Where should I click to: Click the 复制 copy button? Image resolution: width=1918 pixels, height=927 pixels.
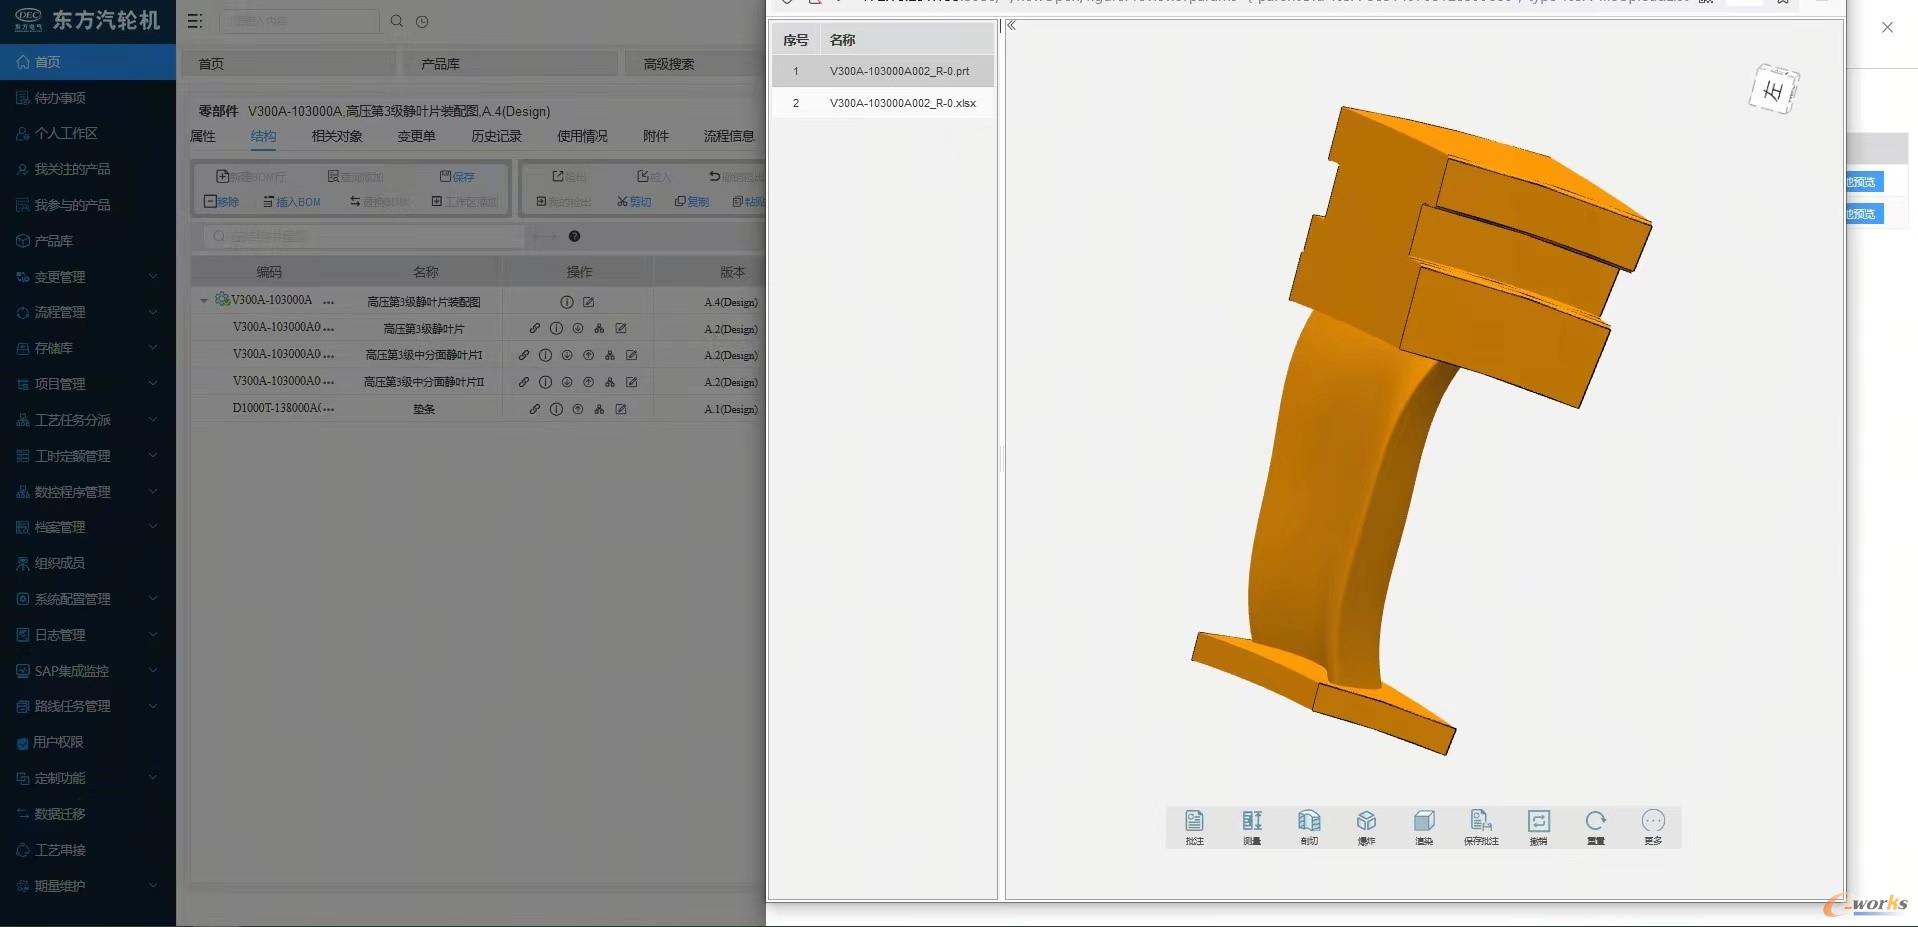point(692,202)
